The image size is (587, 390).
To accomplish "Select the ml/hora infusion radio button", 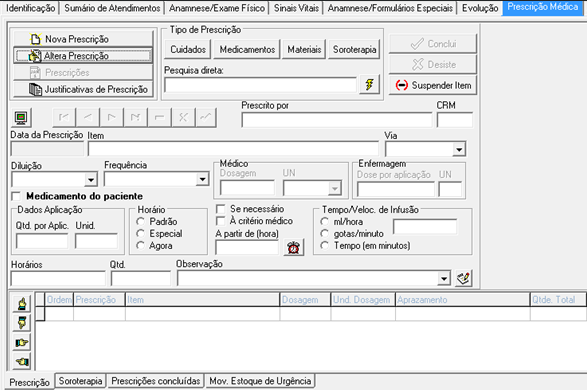I will pyautogui.click(x=325, y=222).
